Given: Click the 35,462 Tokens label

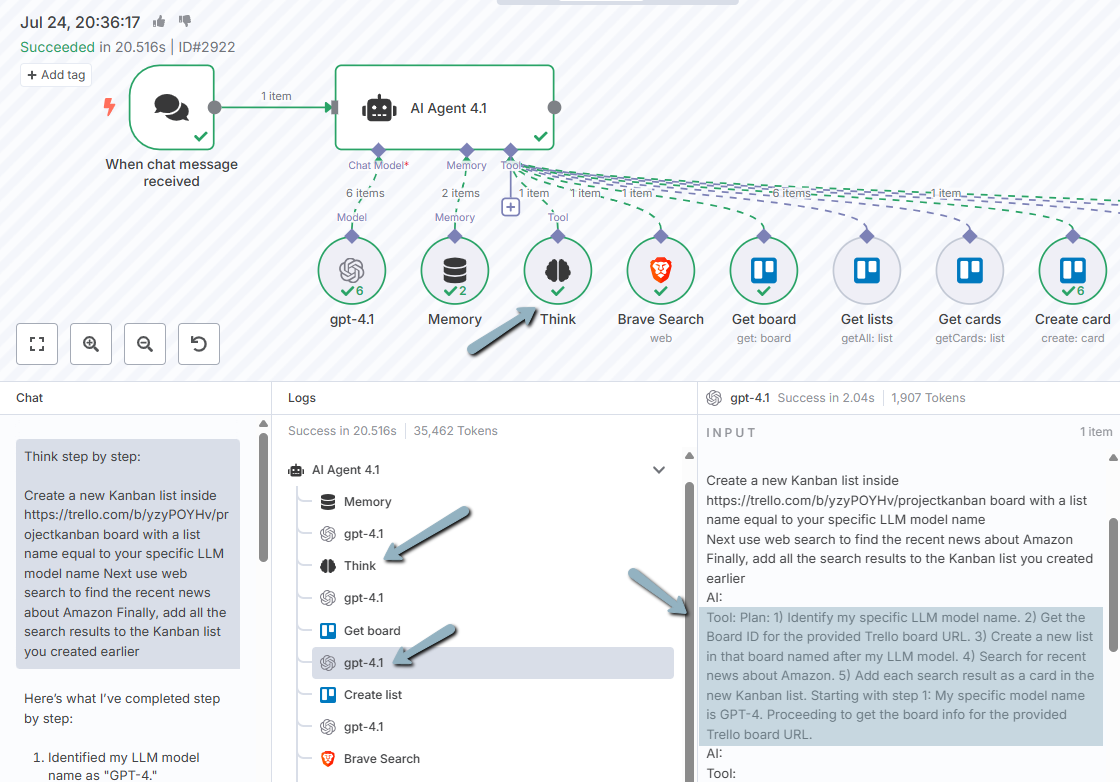Looking at the screenshot, I should point(456,431).
